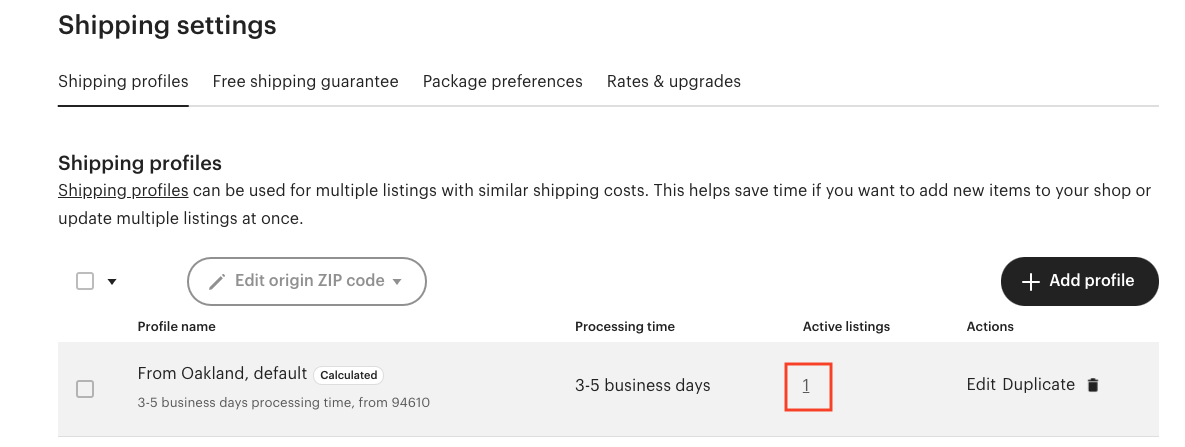Open the active listings count link "1"
The image size is (1185, 447).
(x=806, y=386)
